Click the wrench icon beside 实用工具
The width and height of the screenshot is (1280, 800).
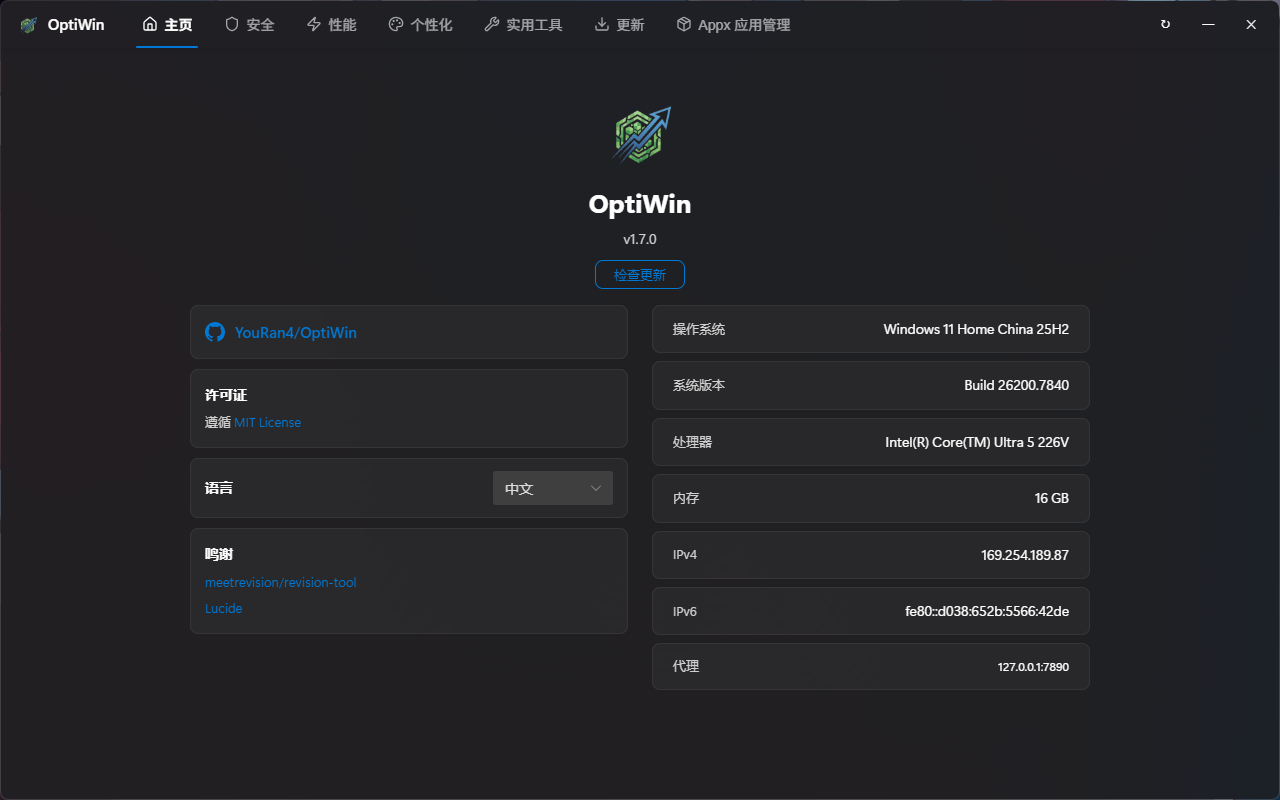(492, 24)
